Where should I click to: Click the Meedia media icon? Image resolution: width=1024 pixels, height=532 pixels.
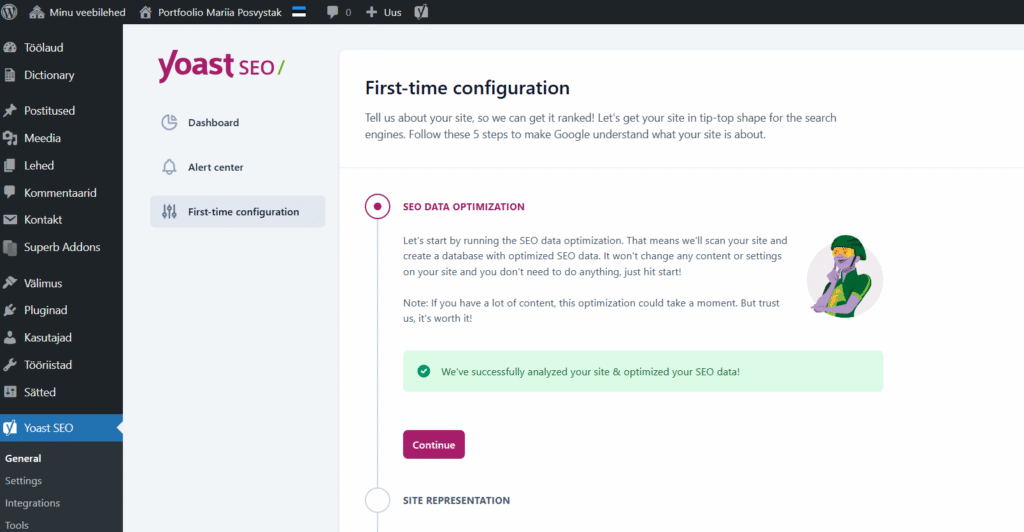point(11,138)
